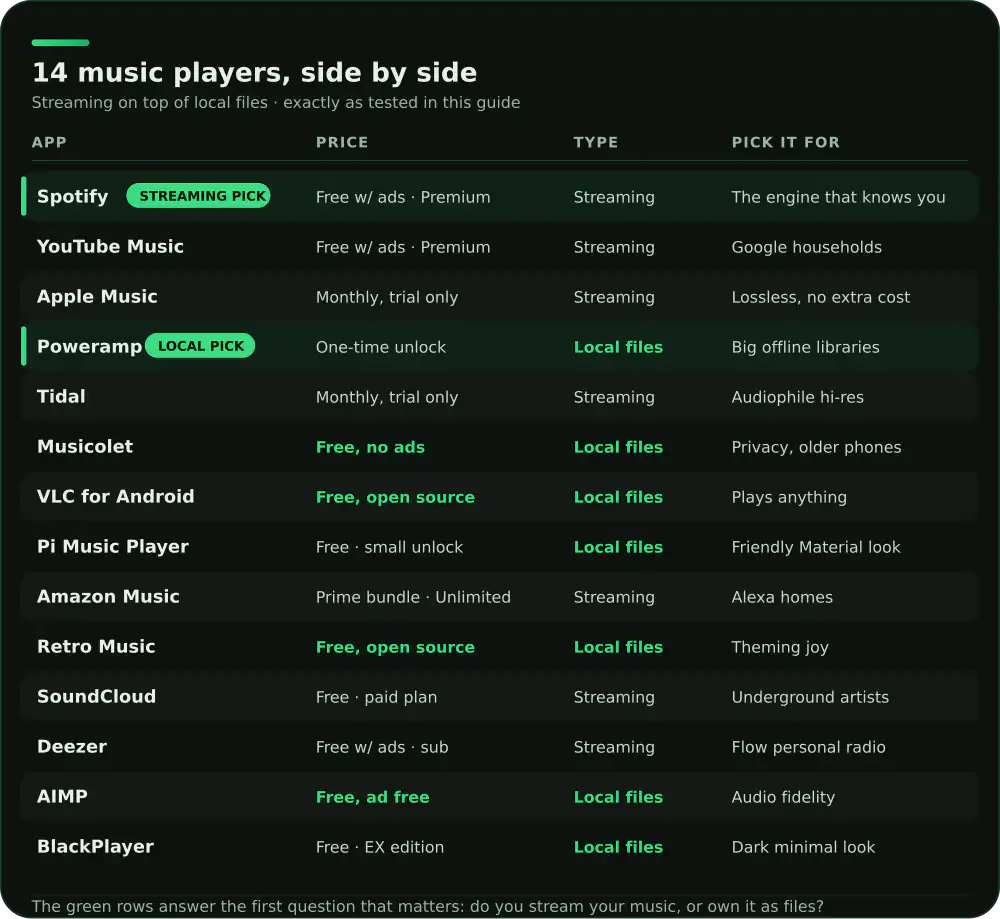Select the YouTube Music app name
Viewport: 1000px width, 919px height.
point(110,246)
